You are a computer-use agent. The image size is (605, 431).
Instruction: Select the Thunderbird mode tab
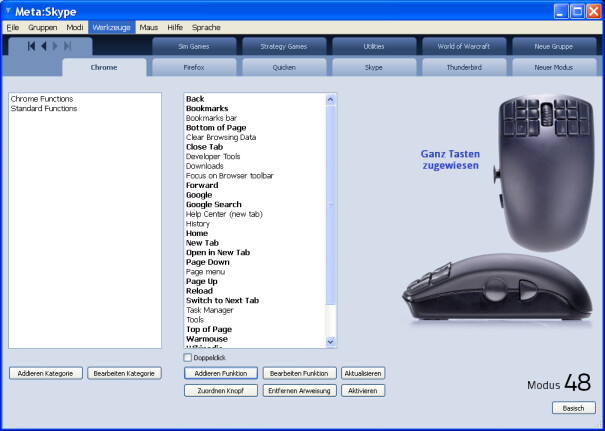[x=464, y=67]
